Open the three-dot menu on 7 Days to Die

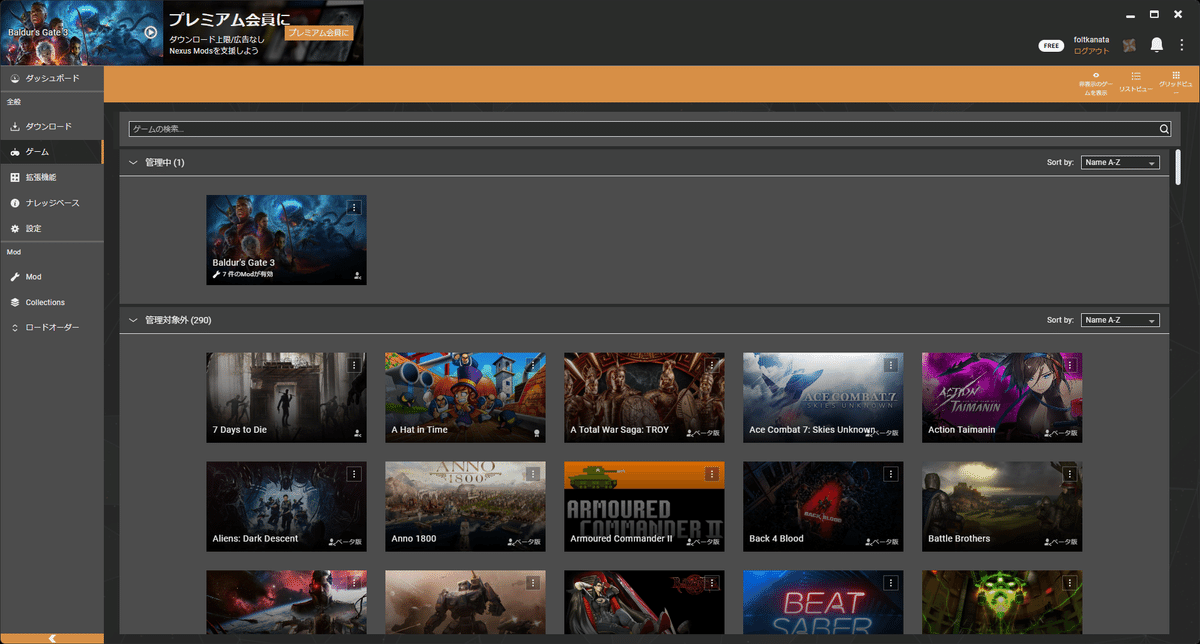353,365
